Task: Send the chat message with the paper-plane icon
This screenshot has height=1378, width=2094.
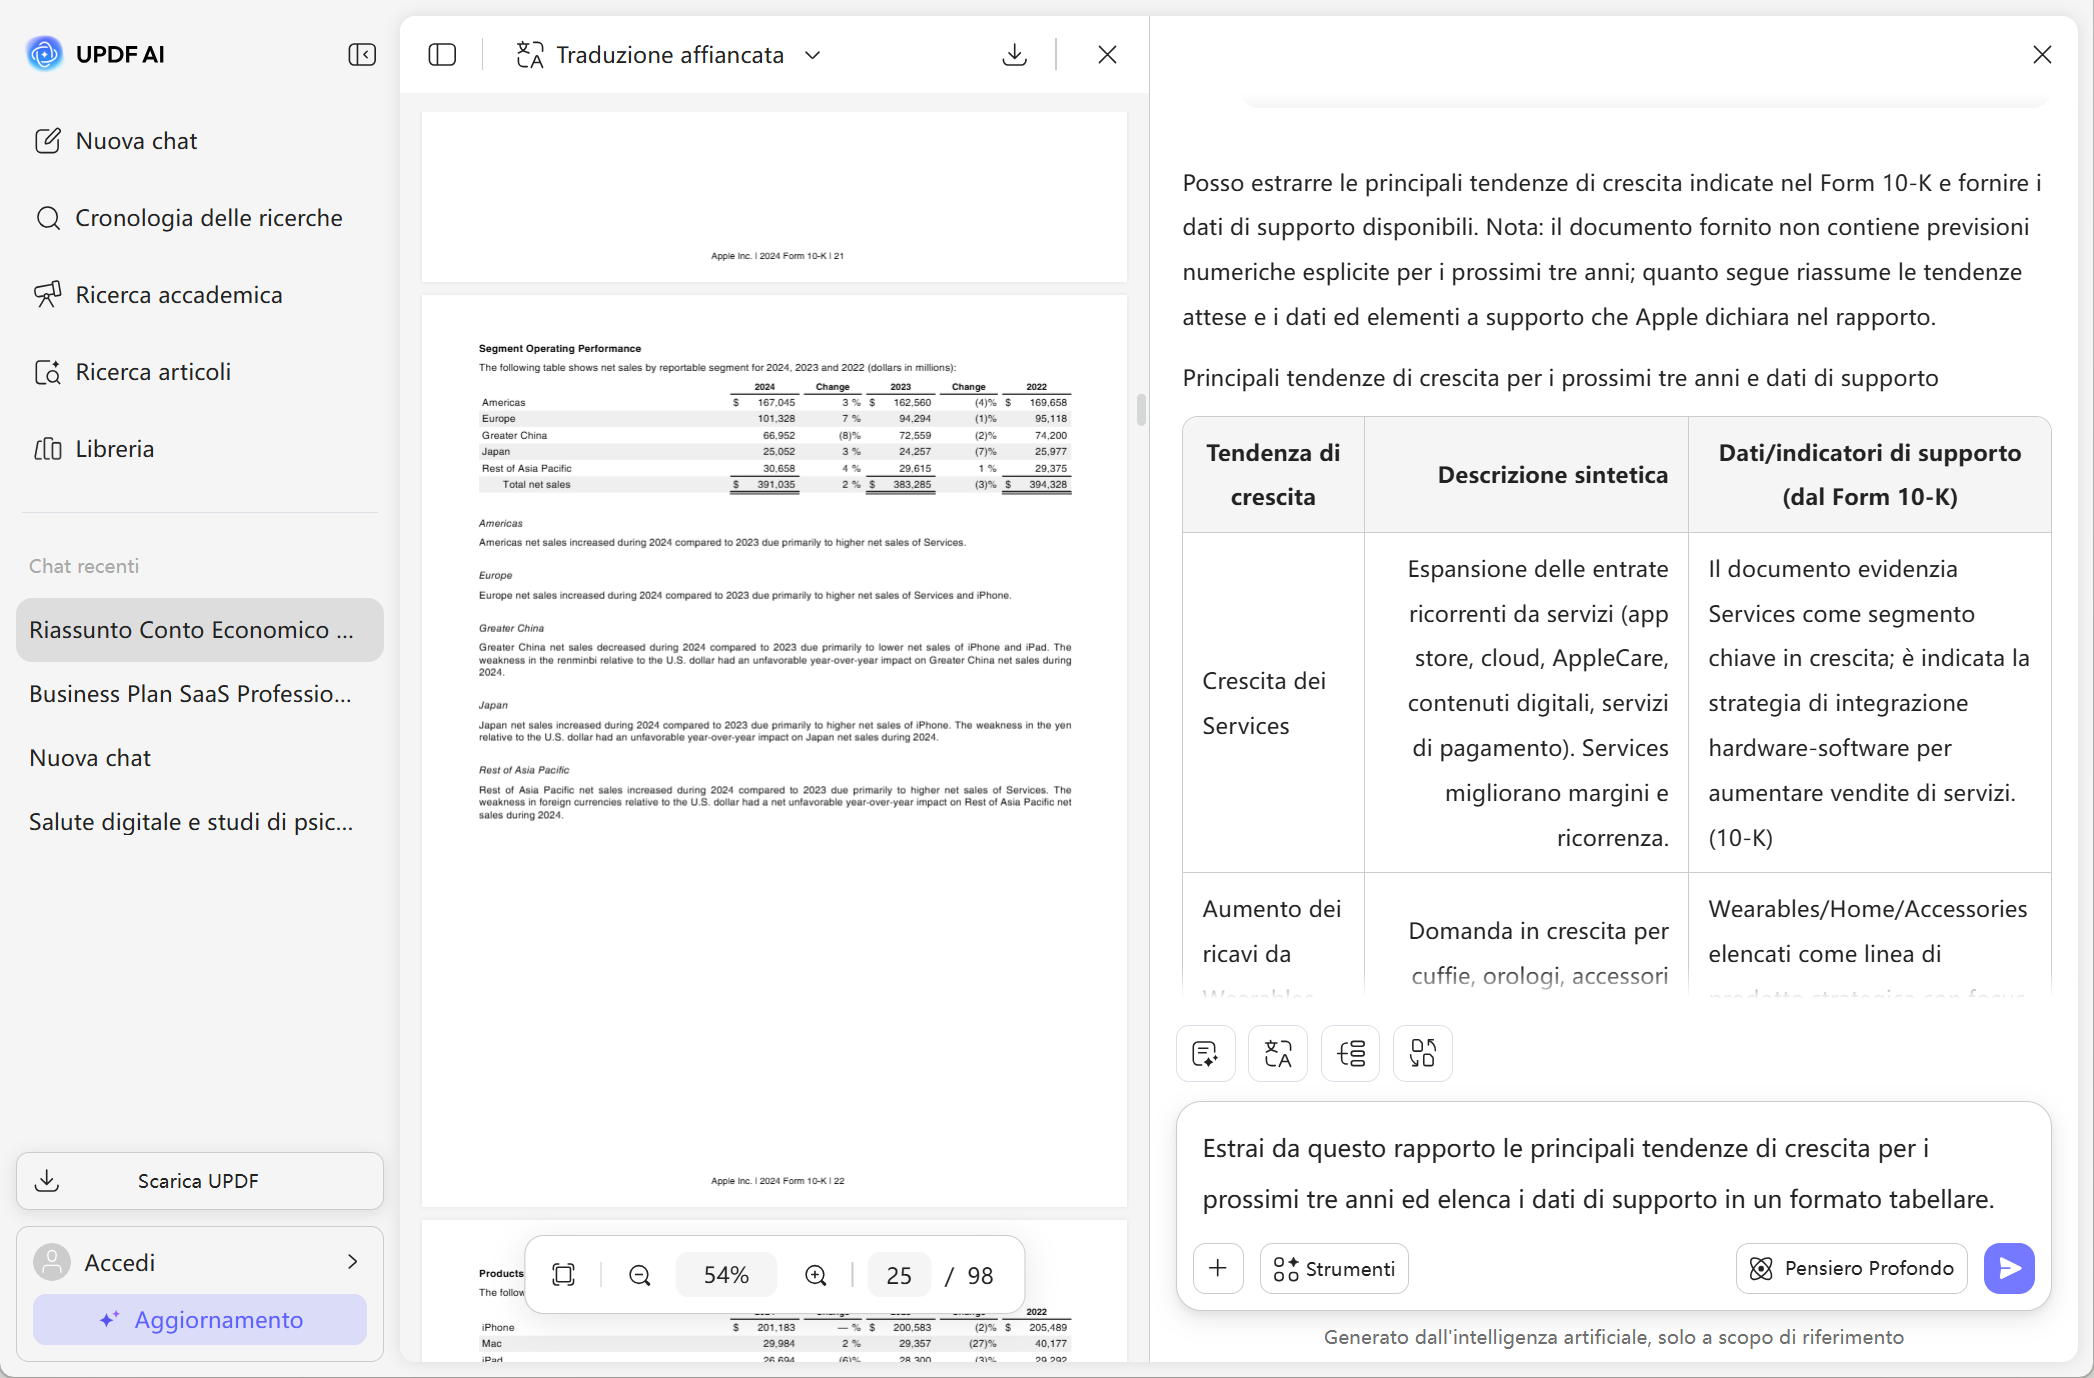Action: click(2009, 1268)
